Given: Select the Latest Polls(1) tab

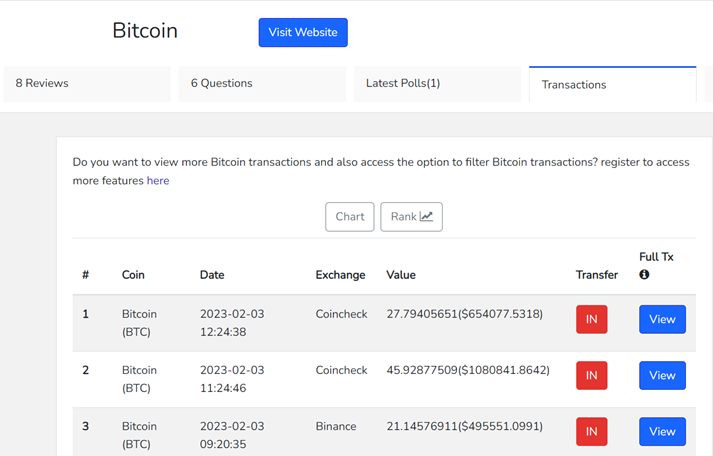Looking at the screenshot, I should [437, 84].
